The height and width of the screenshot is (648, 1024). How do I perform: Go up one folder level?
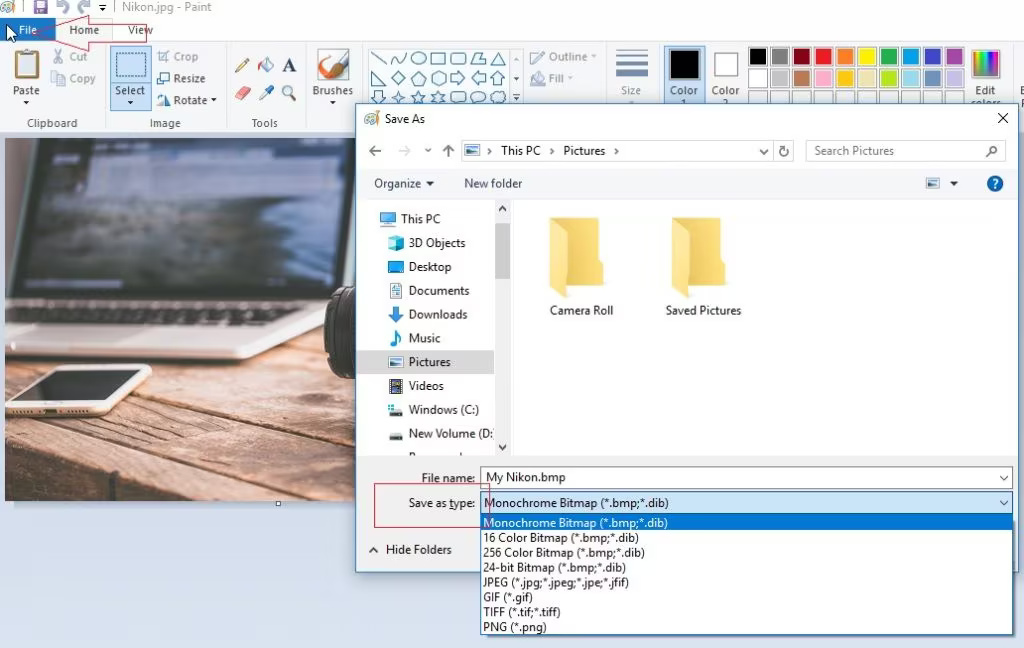pyautogui.click(x=448, y=151)
